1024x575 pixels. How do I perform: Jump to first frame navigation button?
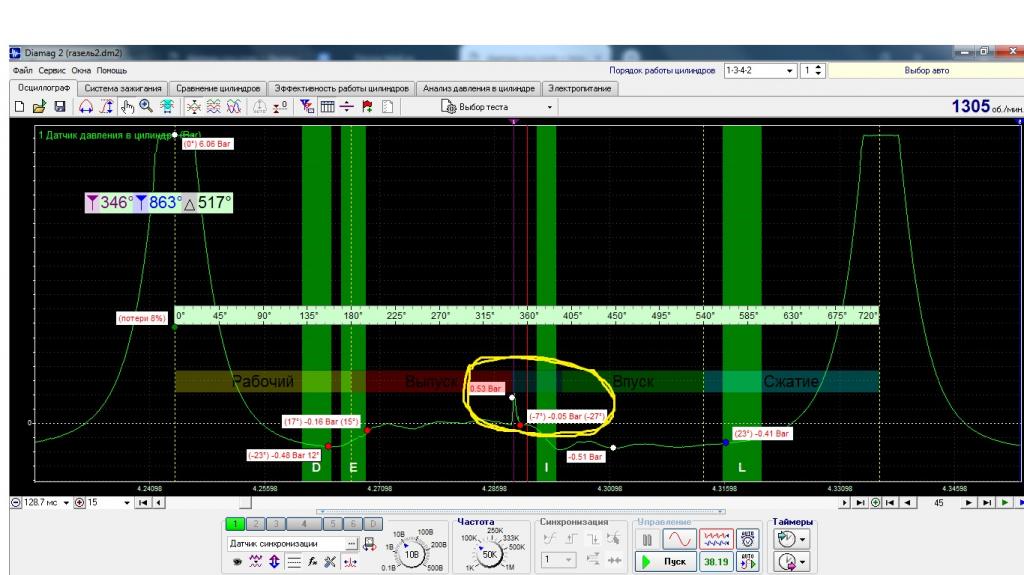click(x=142, y=502)
